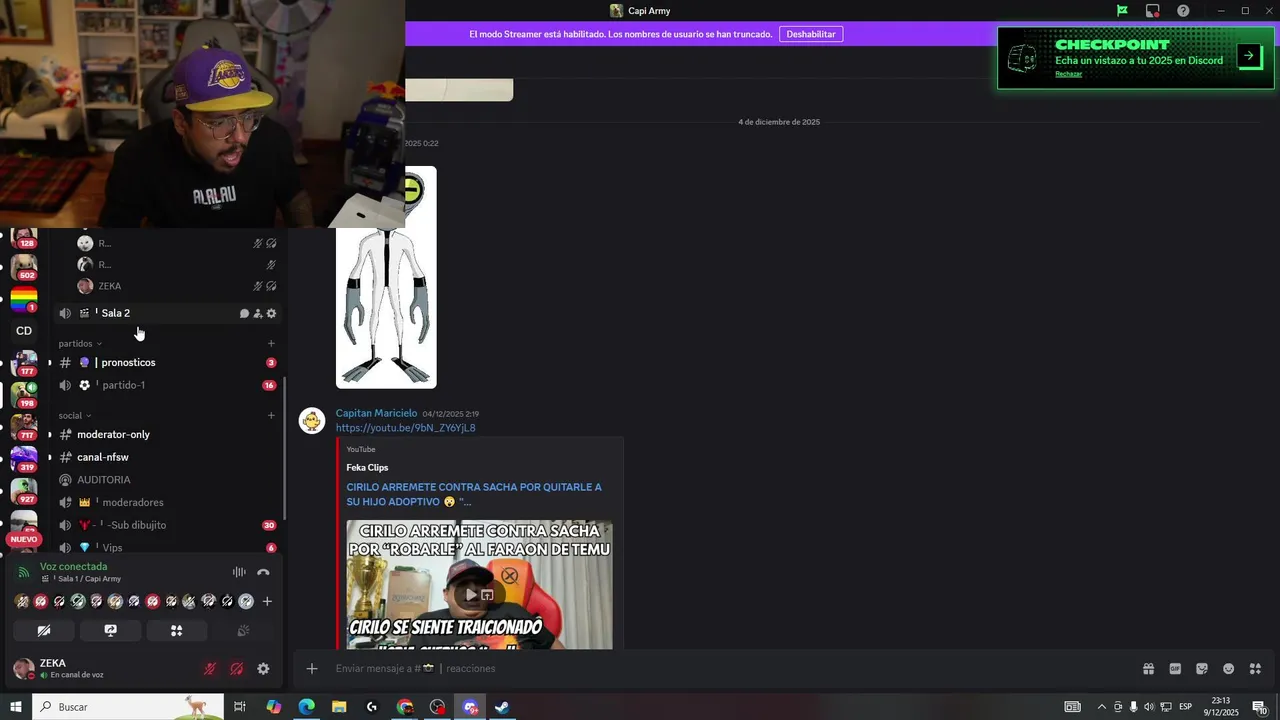Open Windows notification center icon
Screen dimensions: 1280x720
coord(1260,707)
